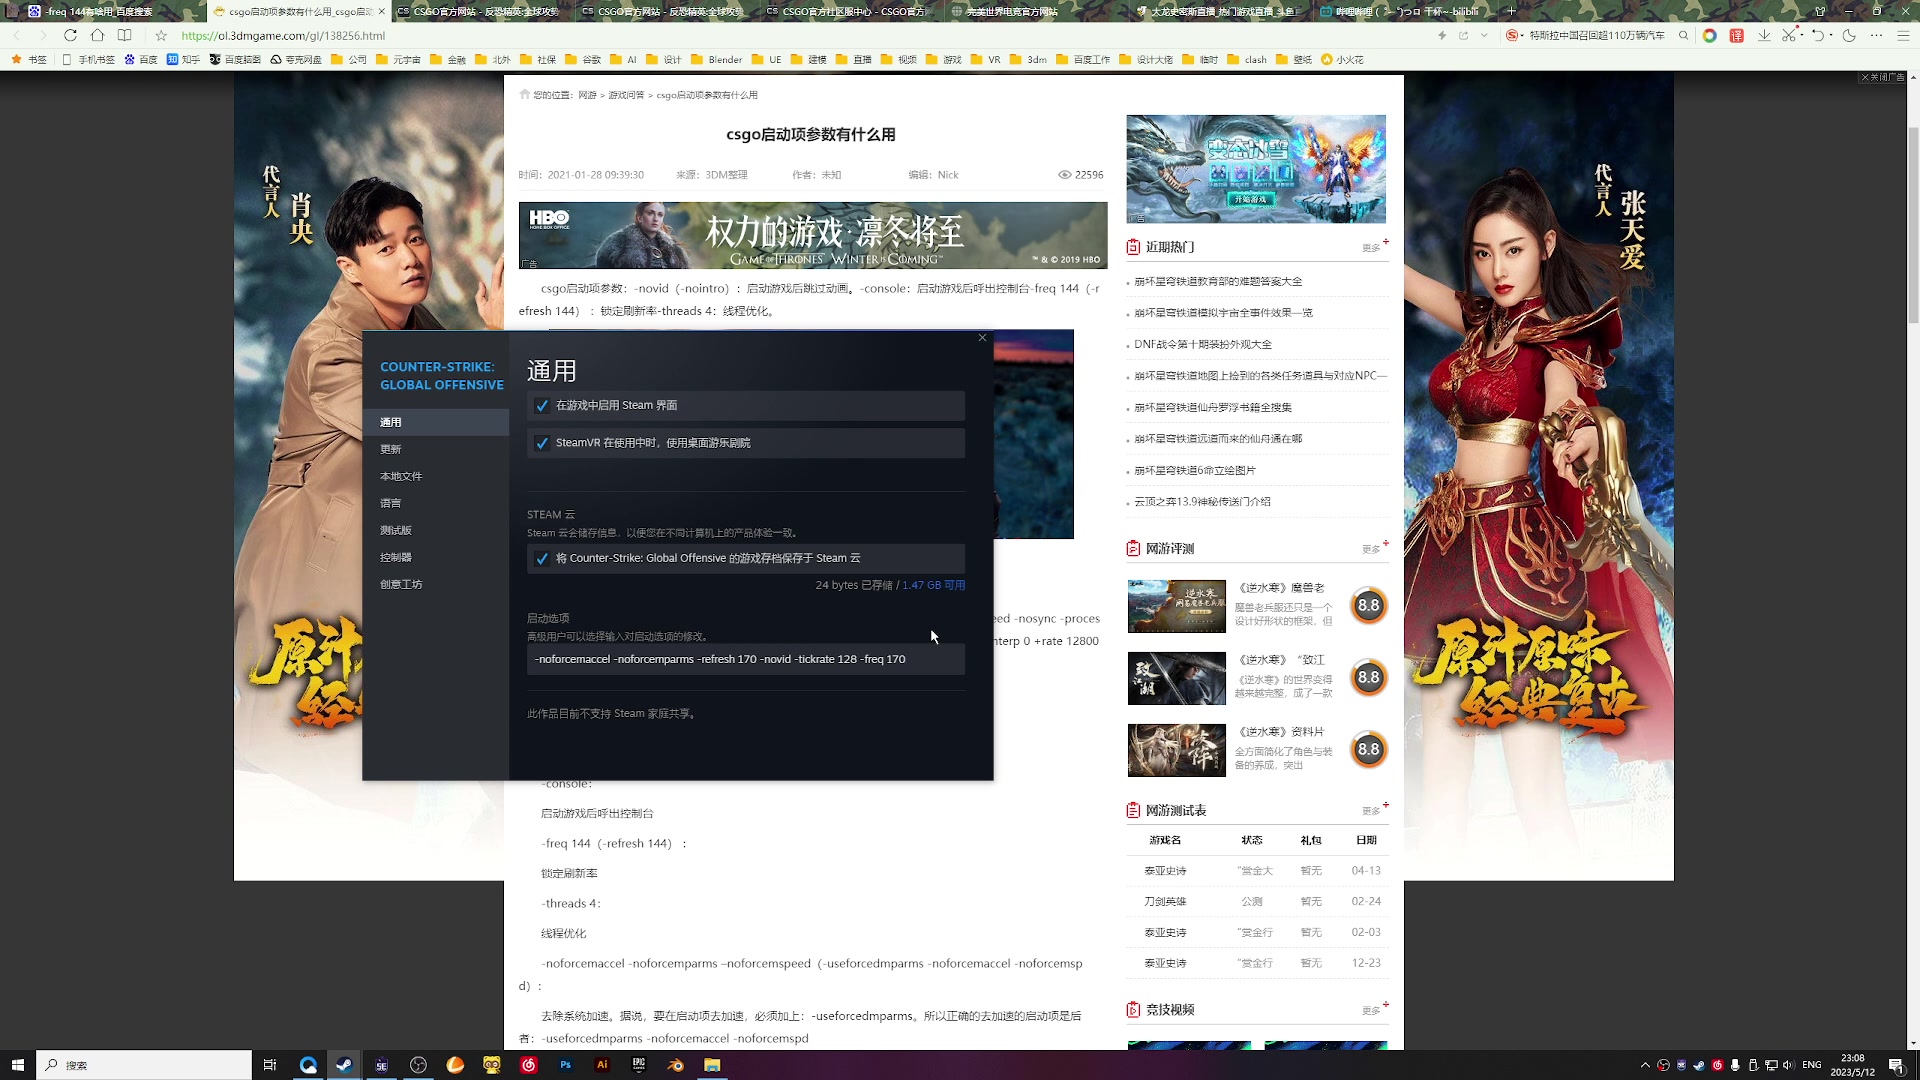Select '测试版' in Steam properties sidebar
Viewport: 1920px width, 1080px height.
[435, 530]
